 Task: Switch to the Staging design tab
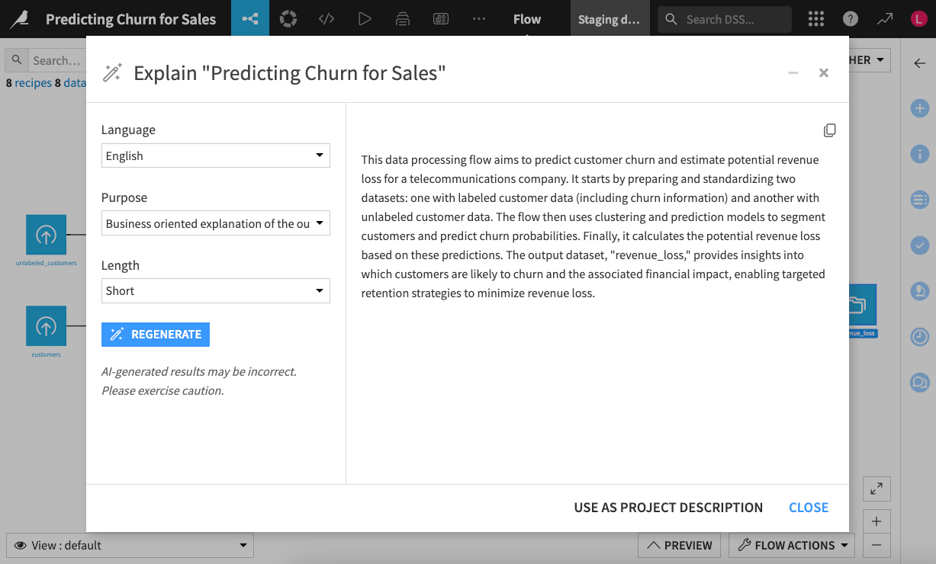click(x=609, y=19)
